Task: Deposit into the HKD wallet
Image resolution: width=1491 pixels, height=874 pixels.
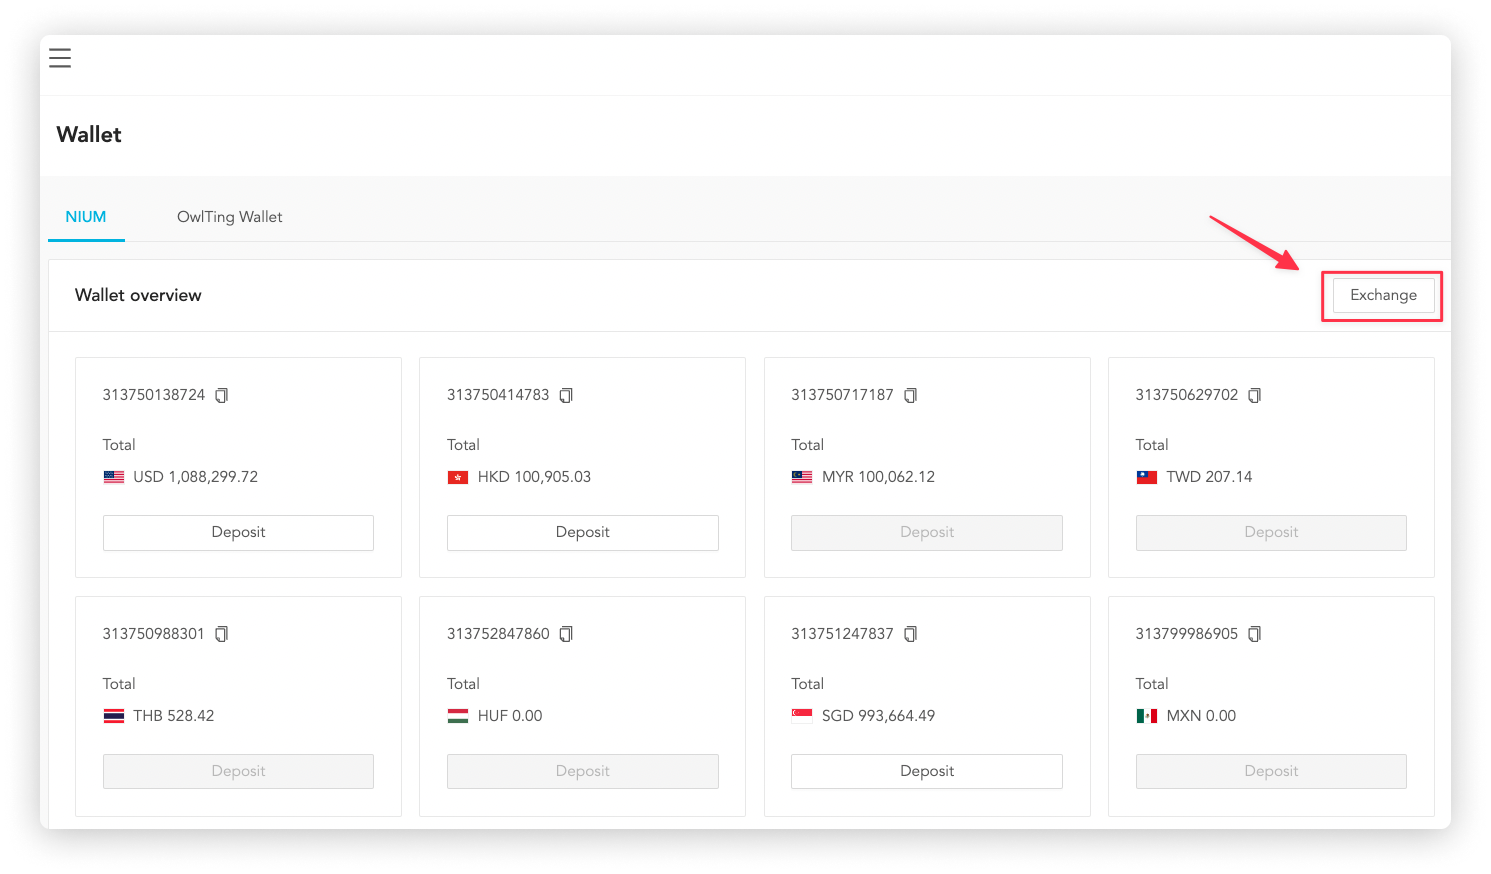Action: click(x=582, y=532)
